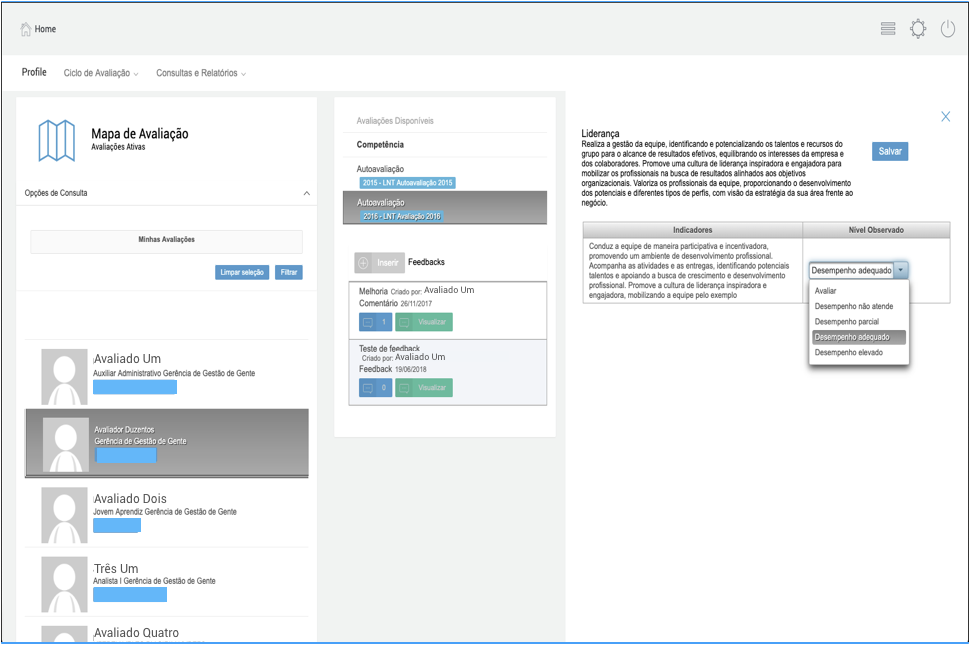
Task: Click the Nível Observado dropdown arrow
Action: (901, 270)
